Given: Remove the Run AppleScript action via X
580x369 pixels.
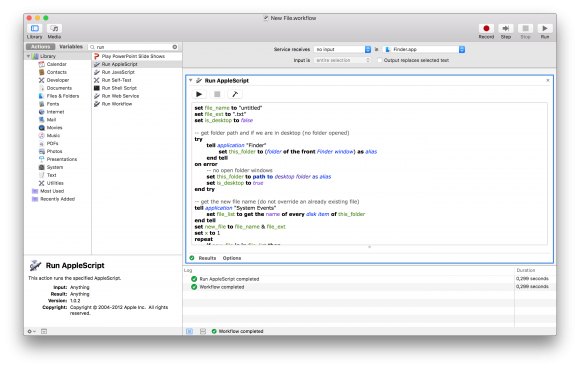Looking at the screenshot, I should (x=548, y=80).
